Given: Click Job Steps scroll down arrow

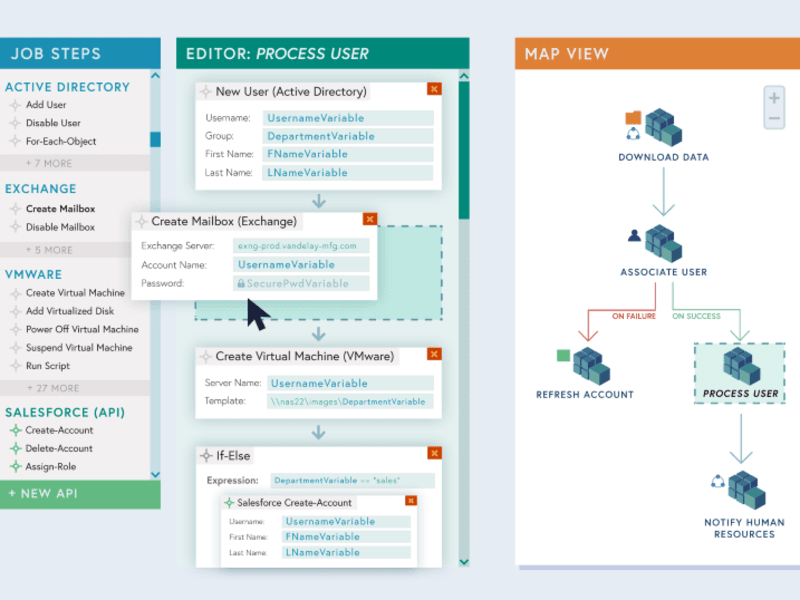Looking at the screenshot, I should click(x=156, y=474).
